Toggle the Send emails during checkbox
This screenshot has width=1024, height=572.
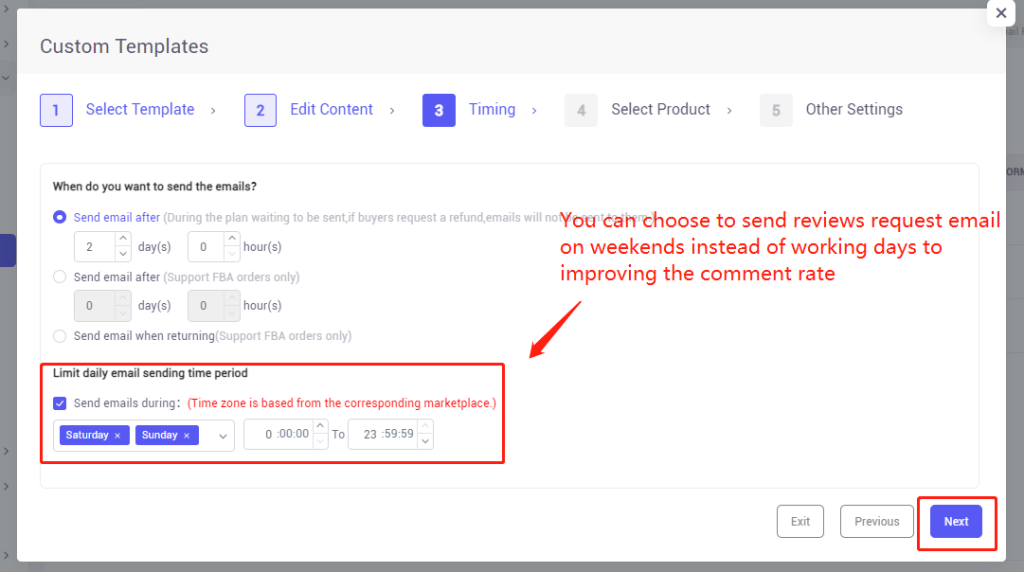[59, 403]
